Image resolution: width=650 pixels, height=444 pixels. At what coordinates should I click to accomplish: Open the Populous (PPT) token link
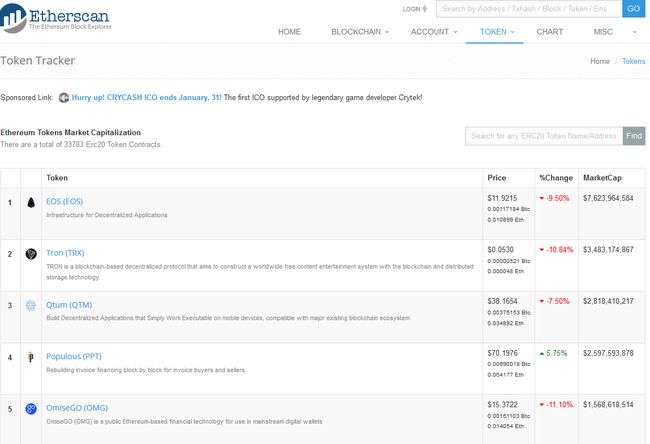74,356
